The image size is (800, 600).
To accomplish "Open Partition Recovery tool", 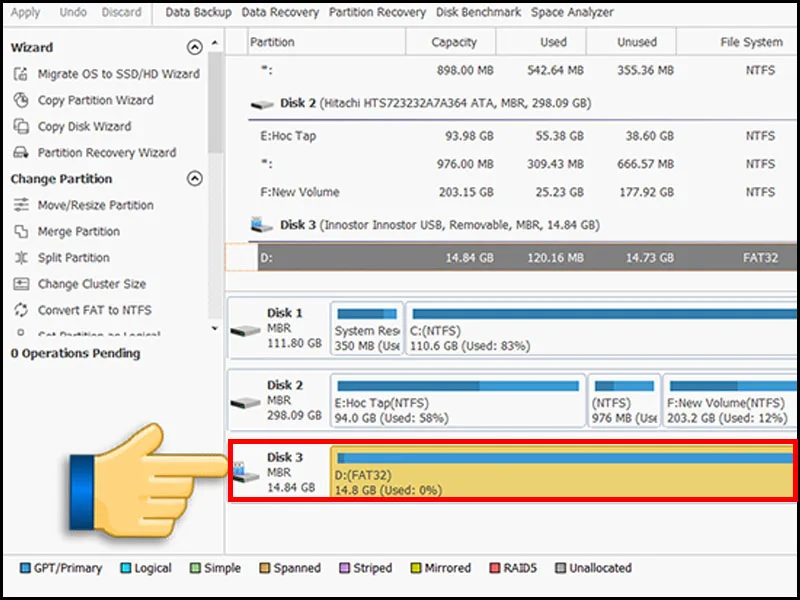I will (377, 12).
